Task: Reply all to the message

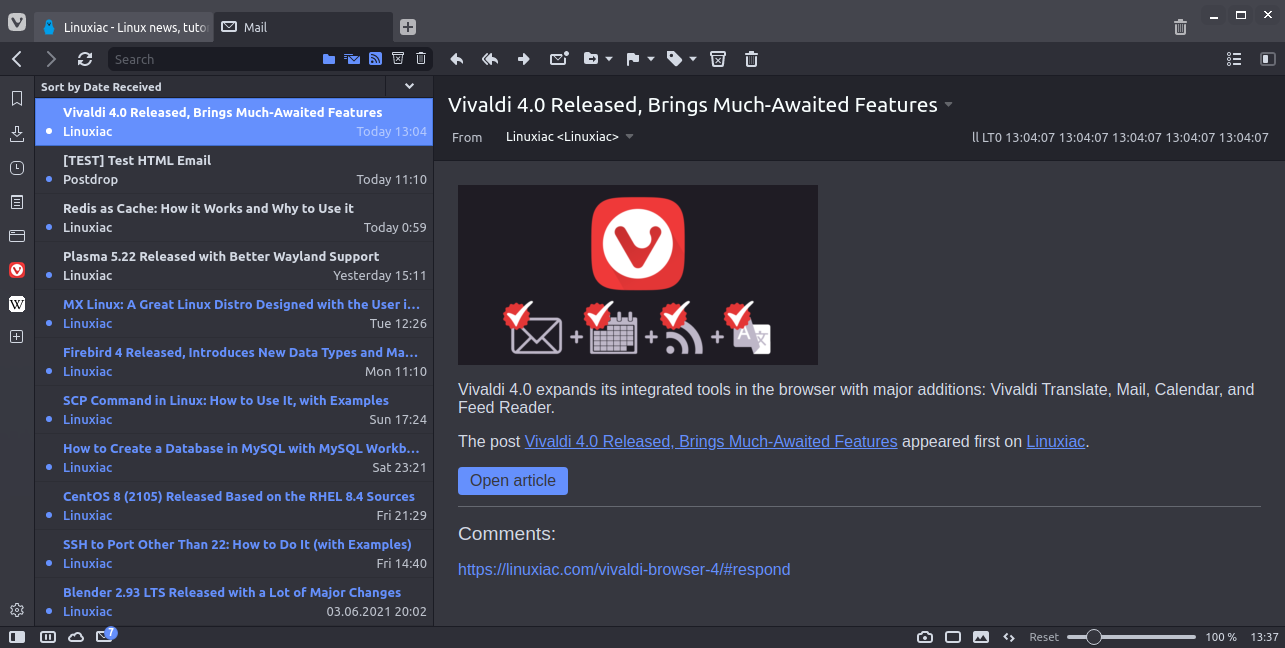Action: click(x=490, y=59)
